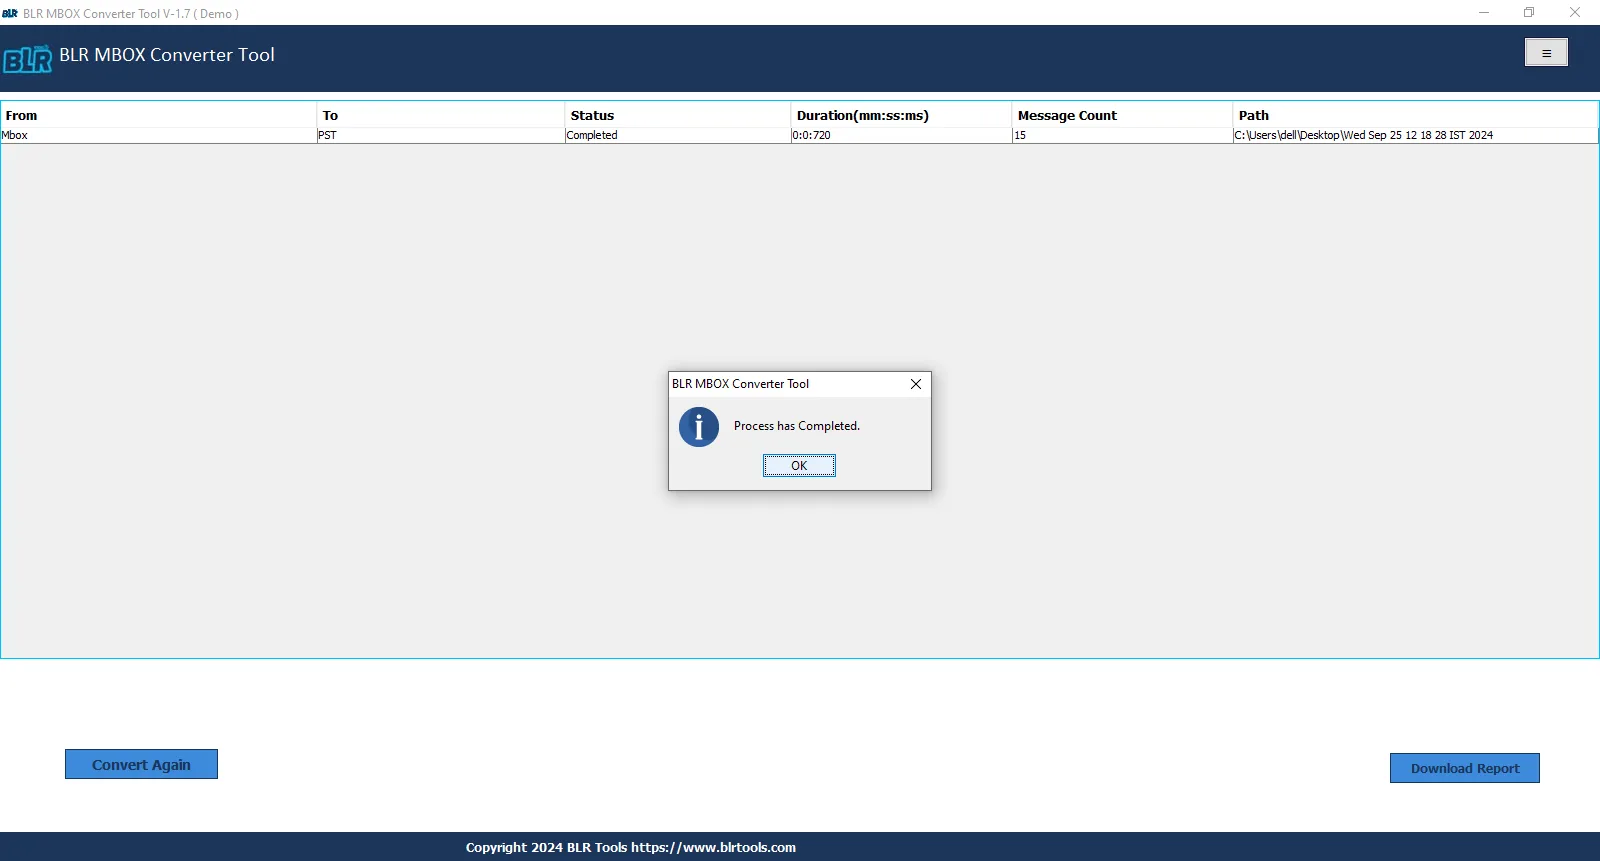Select the Mbox cell in From column
This screenshot has width=1600, height=861.
point(159,135)
